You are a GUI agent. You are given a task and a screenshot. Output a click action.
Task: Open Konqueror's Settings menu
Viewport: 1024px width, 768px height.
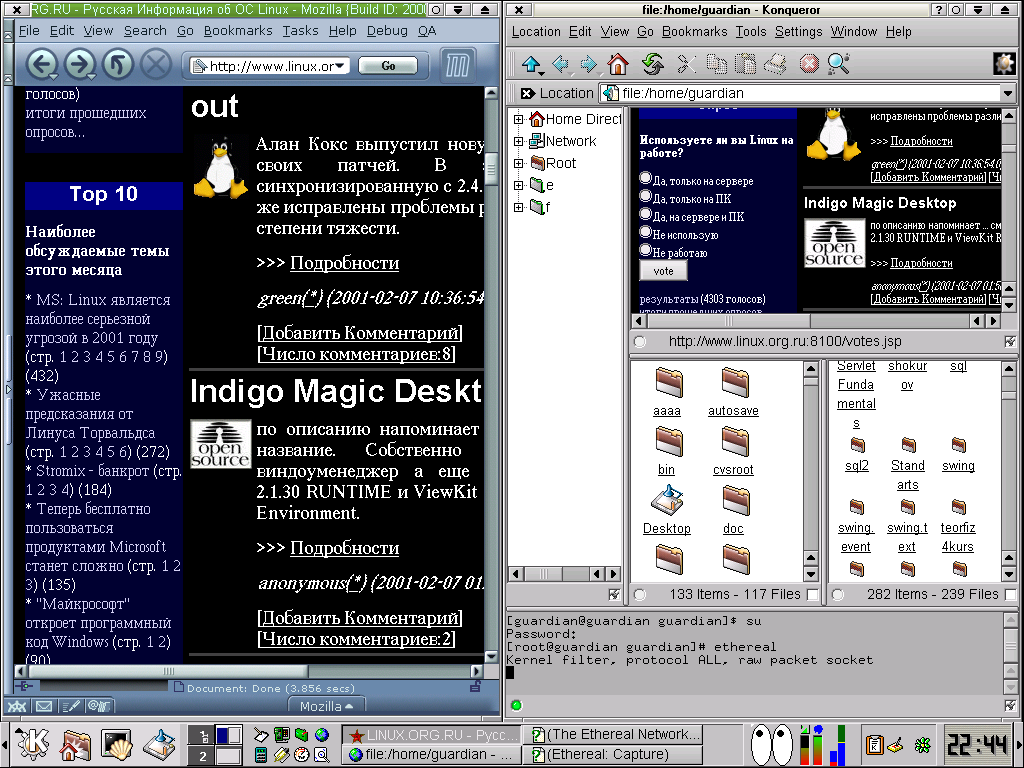tap(798, 31)
